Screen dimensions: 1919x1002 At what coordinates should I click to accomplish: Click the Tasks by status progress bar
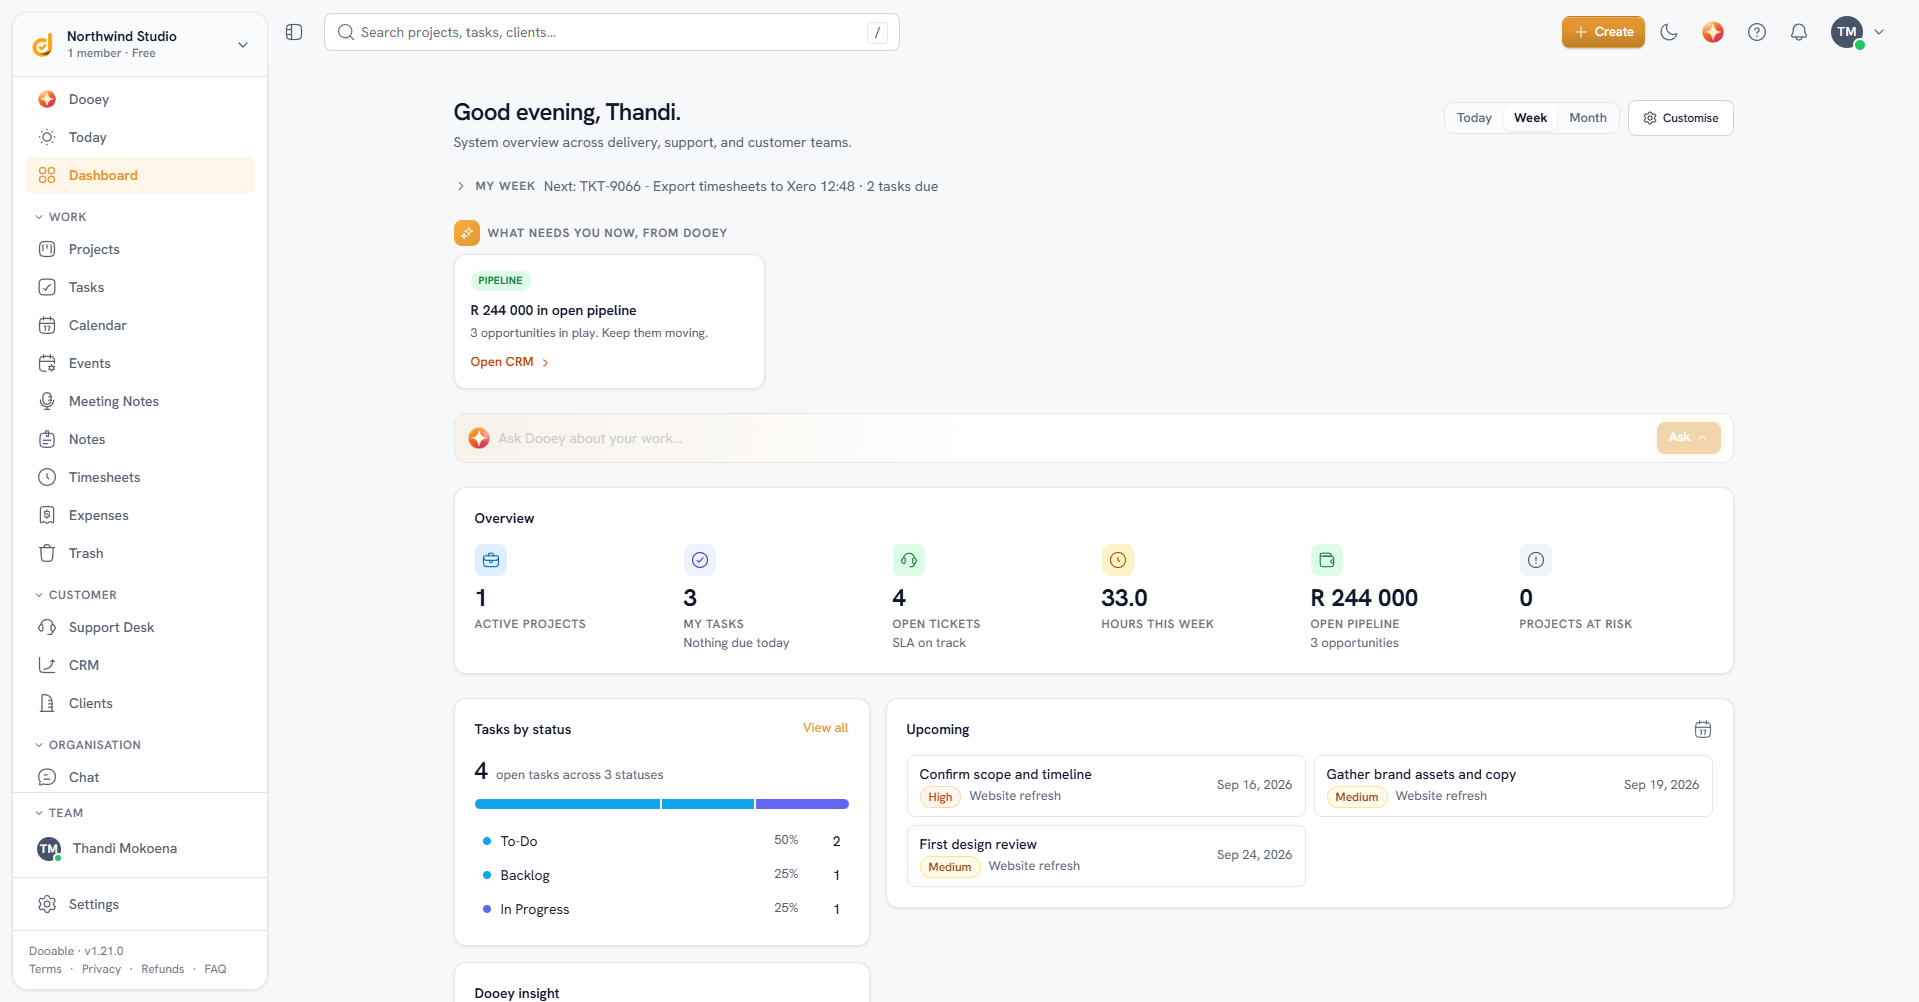(x=661, y=804)
